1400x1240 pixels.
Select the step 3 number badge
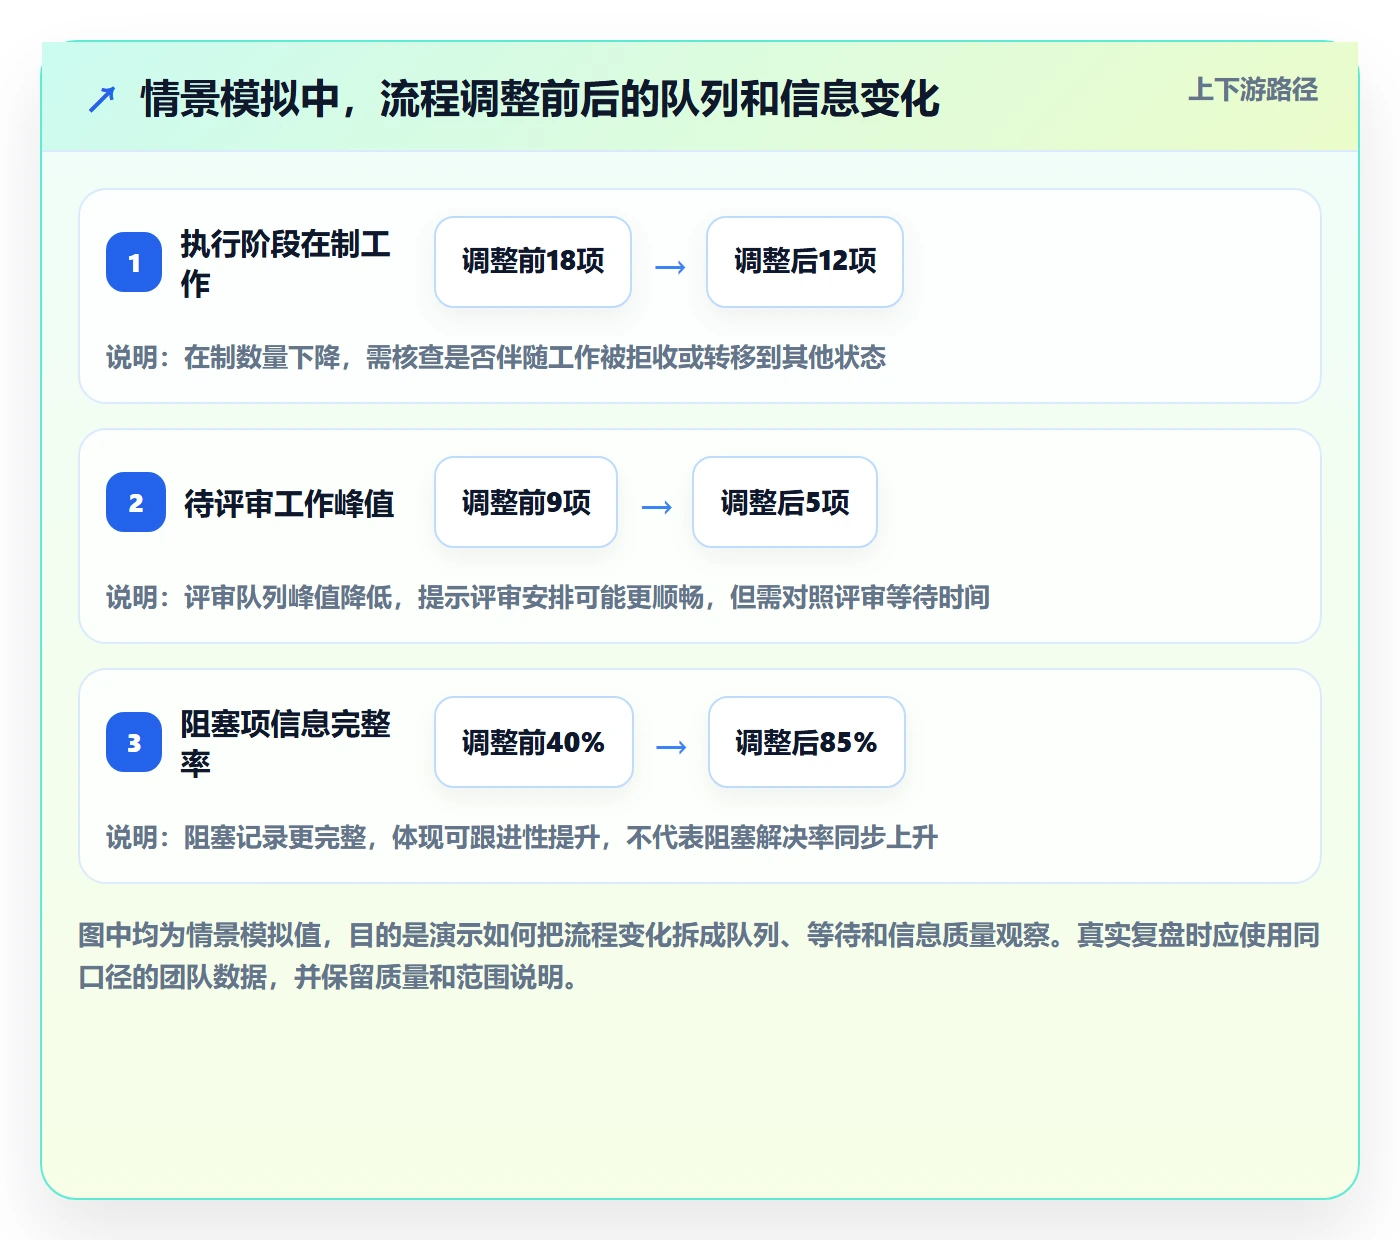click(x=134, y=742)
